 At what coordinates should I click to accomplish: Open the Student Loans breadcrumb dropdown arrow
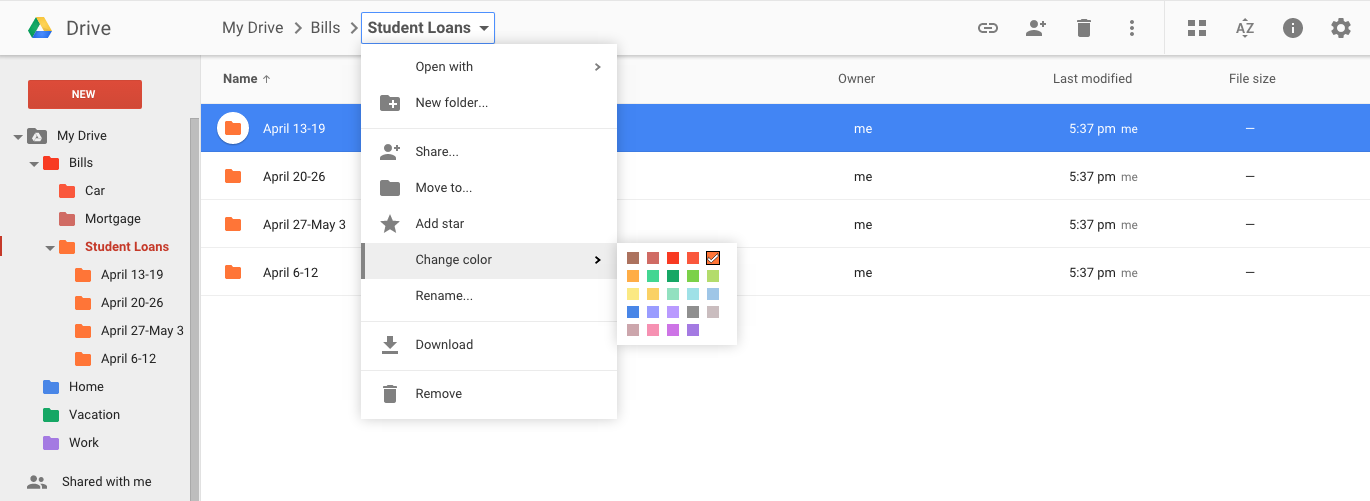click(484, 28)
